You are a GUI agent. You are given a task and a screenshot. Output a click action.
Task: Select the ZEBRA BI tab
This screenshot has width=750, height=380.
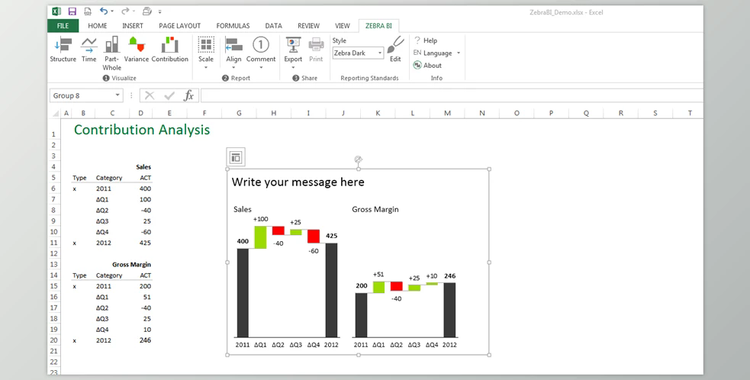(x=379, y=26)
